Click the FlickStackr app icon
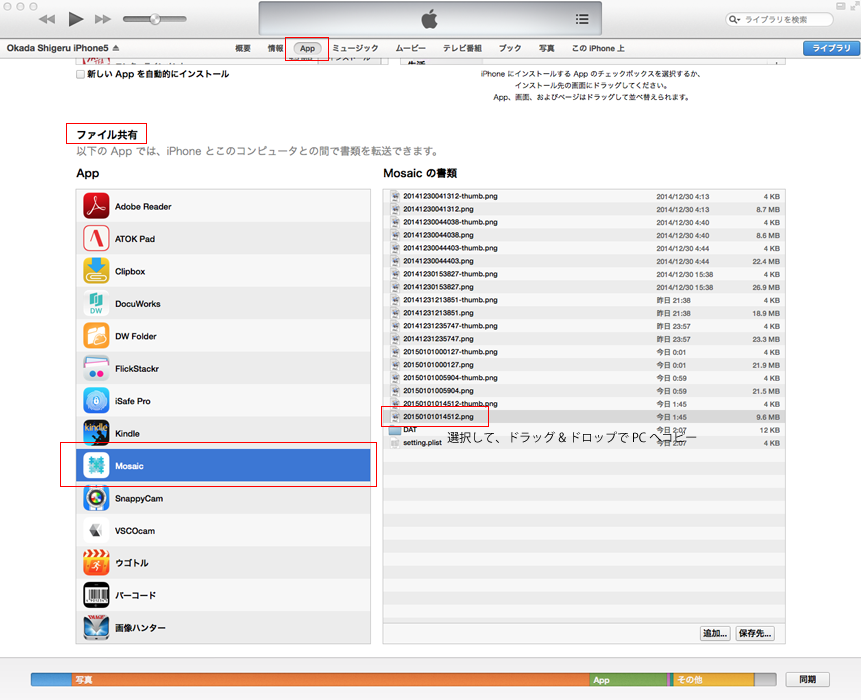 (96, 368)
